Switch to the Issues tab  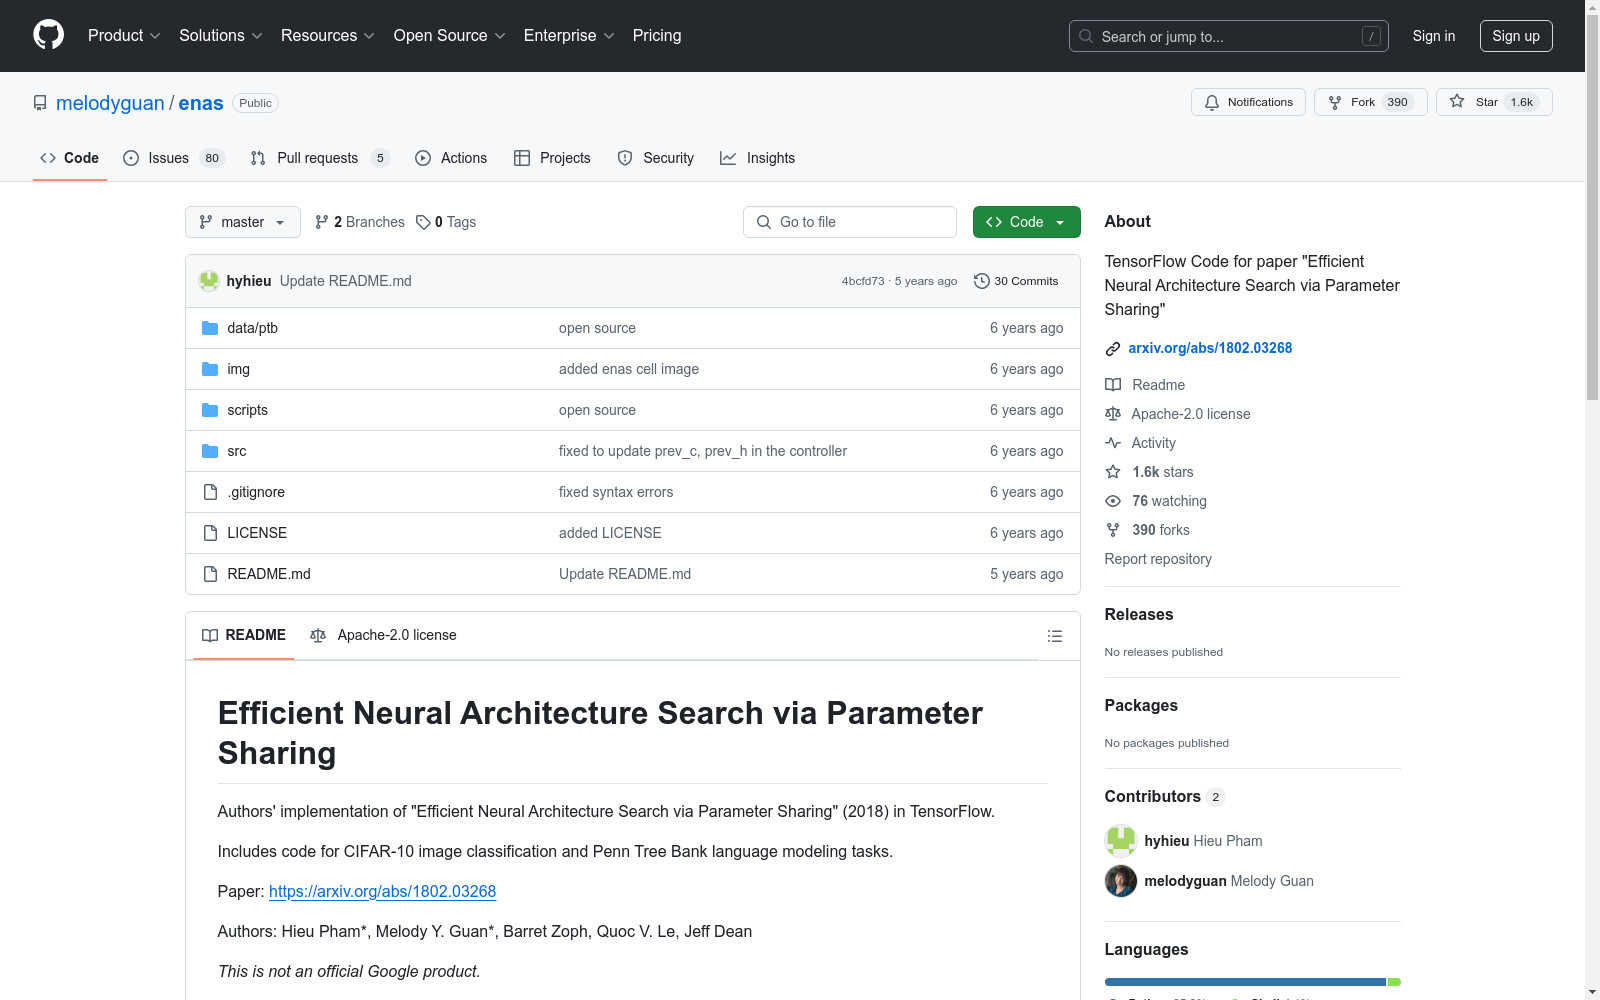[x=174, y=158]
